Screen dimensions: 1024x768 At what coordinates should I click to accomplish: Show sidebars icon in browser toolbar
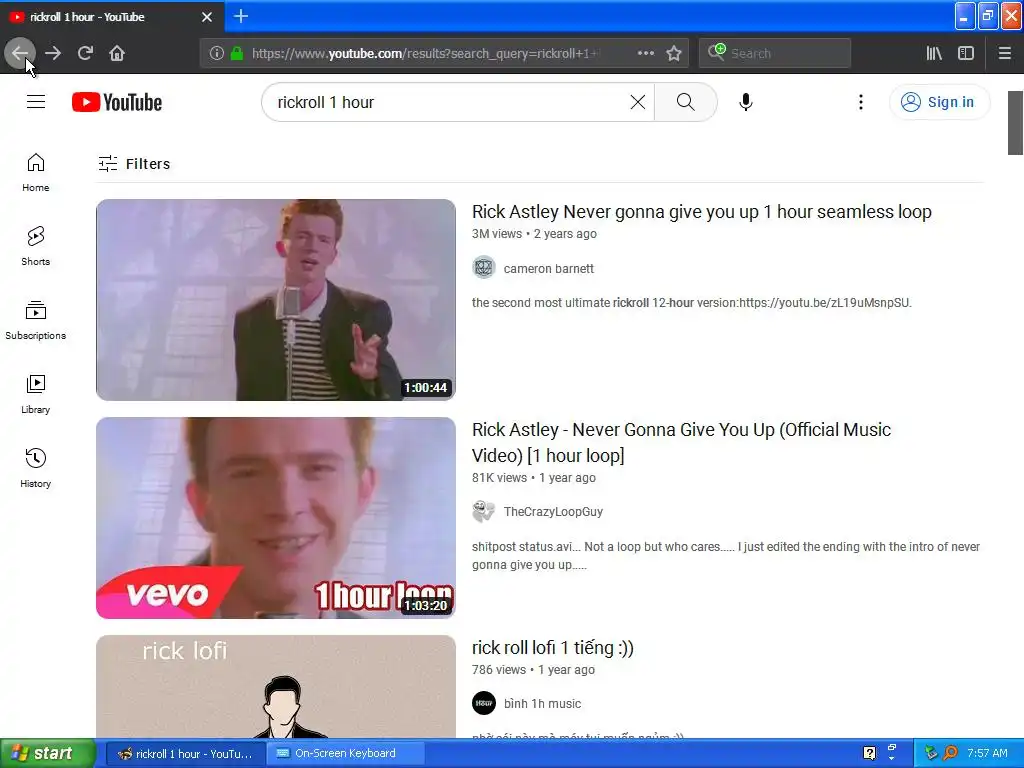(966, 53)
